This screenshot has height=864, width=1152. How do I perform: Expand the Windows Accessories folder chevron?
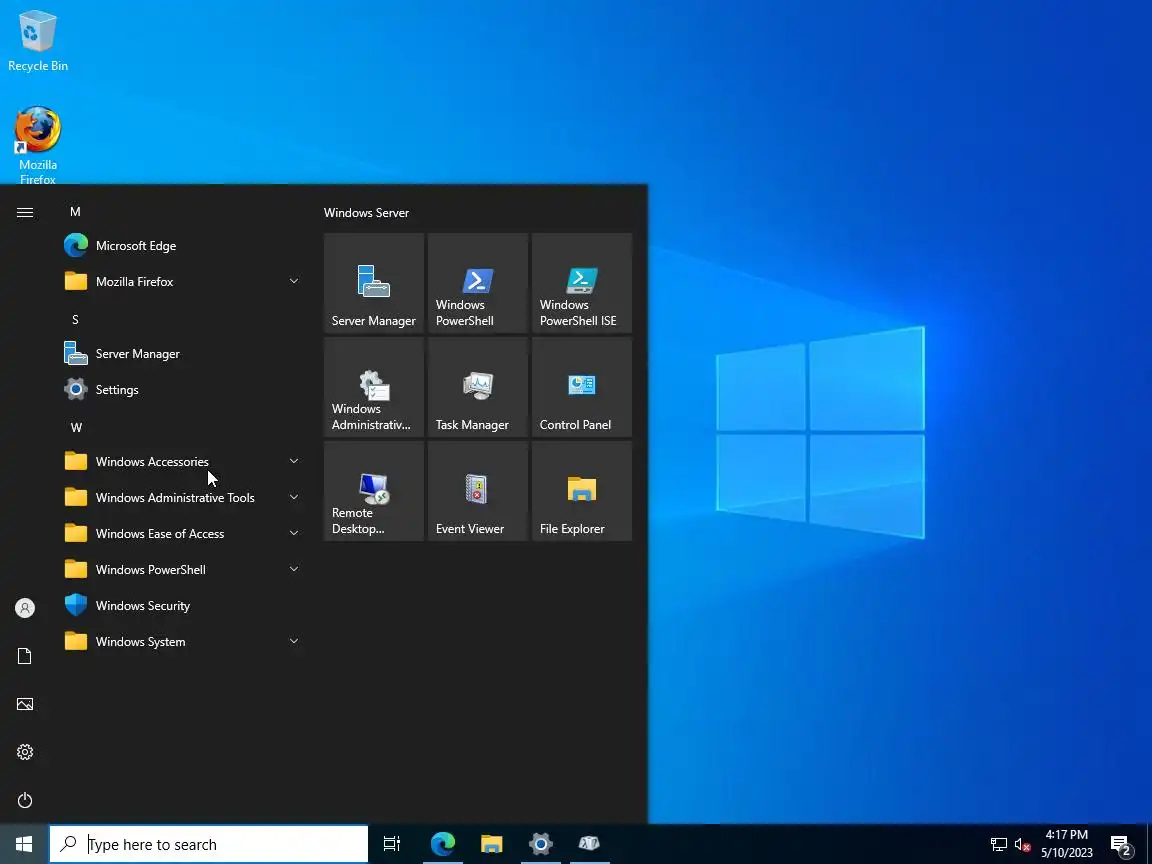(294, 461)
